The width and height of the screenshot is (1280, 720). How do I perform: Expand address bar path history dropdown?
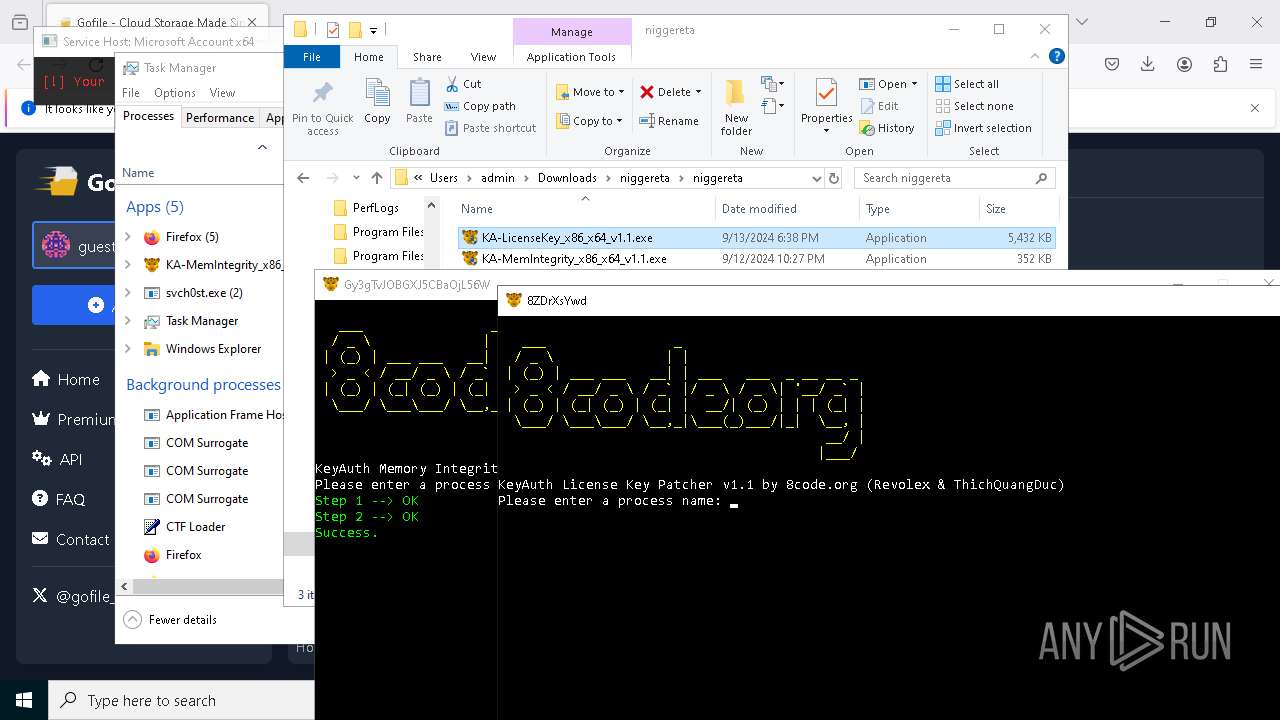[x=817, y=178]
